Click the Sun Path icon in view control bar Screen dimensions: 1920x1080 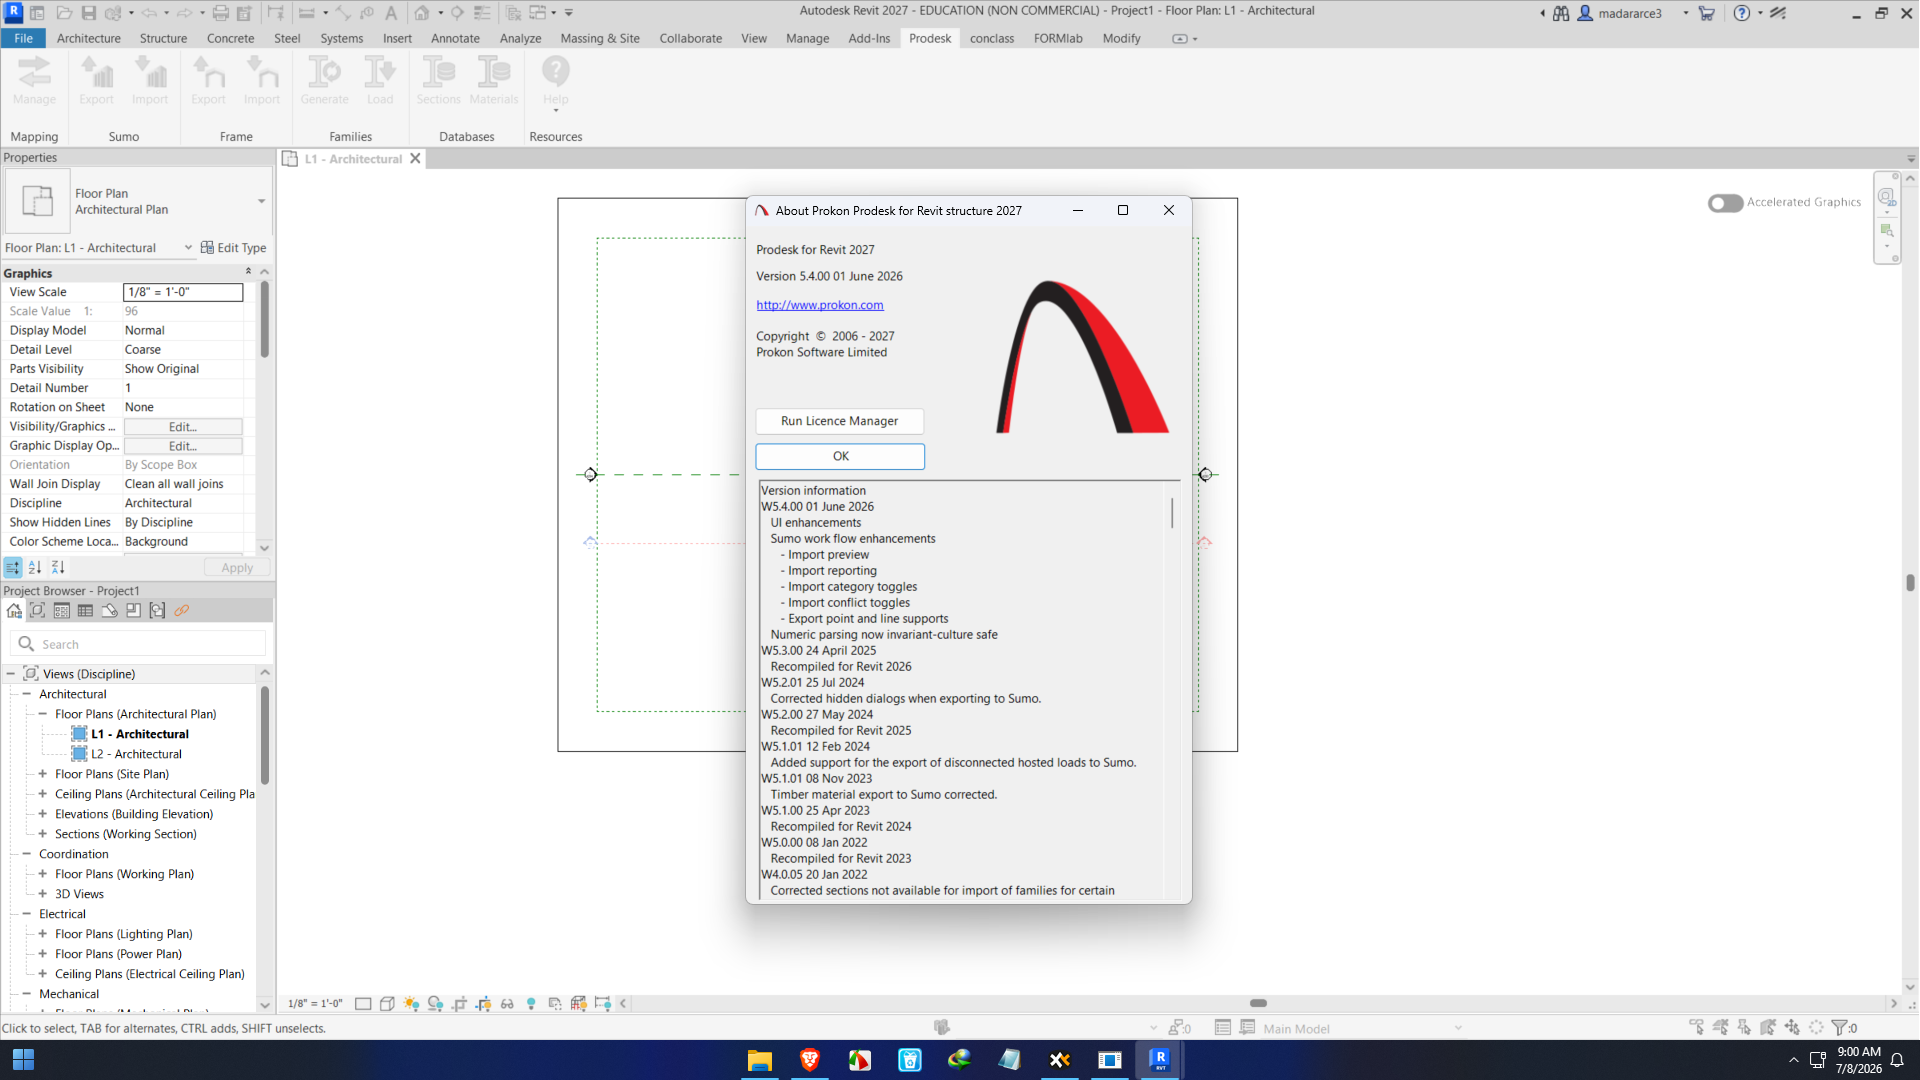point(411,1004)
